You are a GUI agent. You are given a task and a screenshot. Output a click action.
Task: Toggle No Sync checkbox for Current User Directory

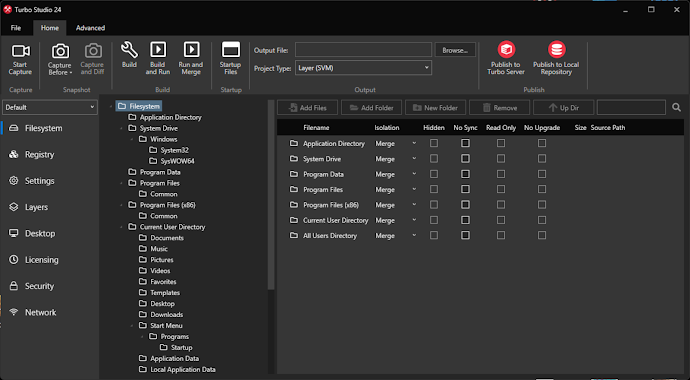click(x=465, y=220)
